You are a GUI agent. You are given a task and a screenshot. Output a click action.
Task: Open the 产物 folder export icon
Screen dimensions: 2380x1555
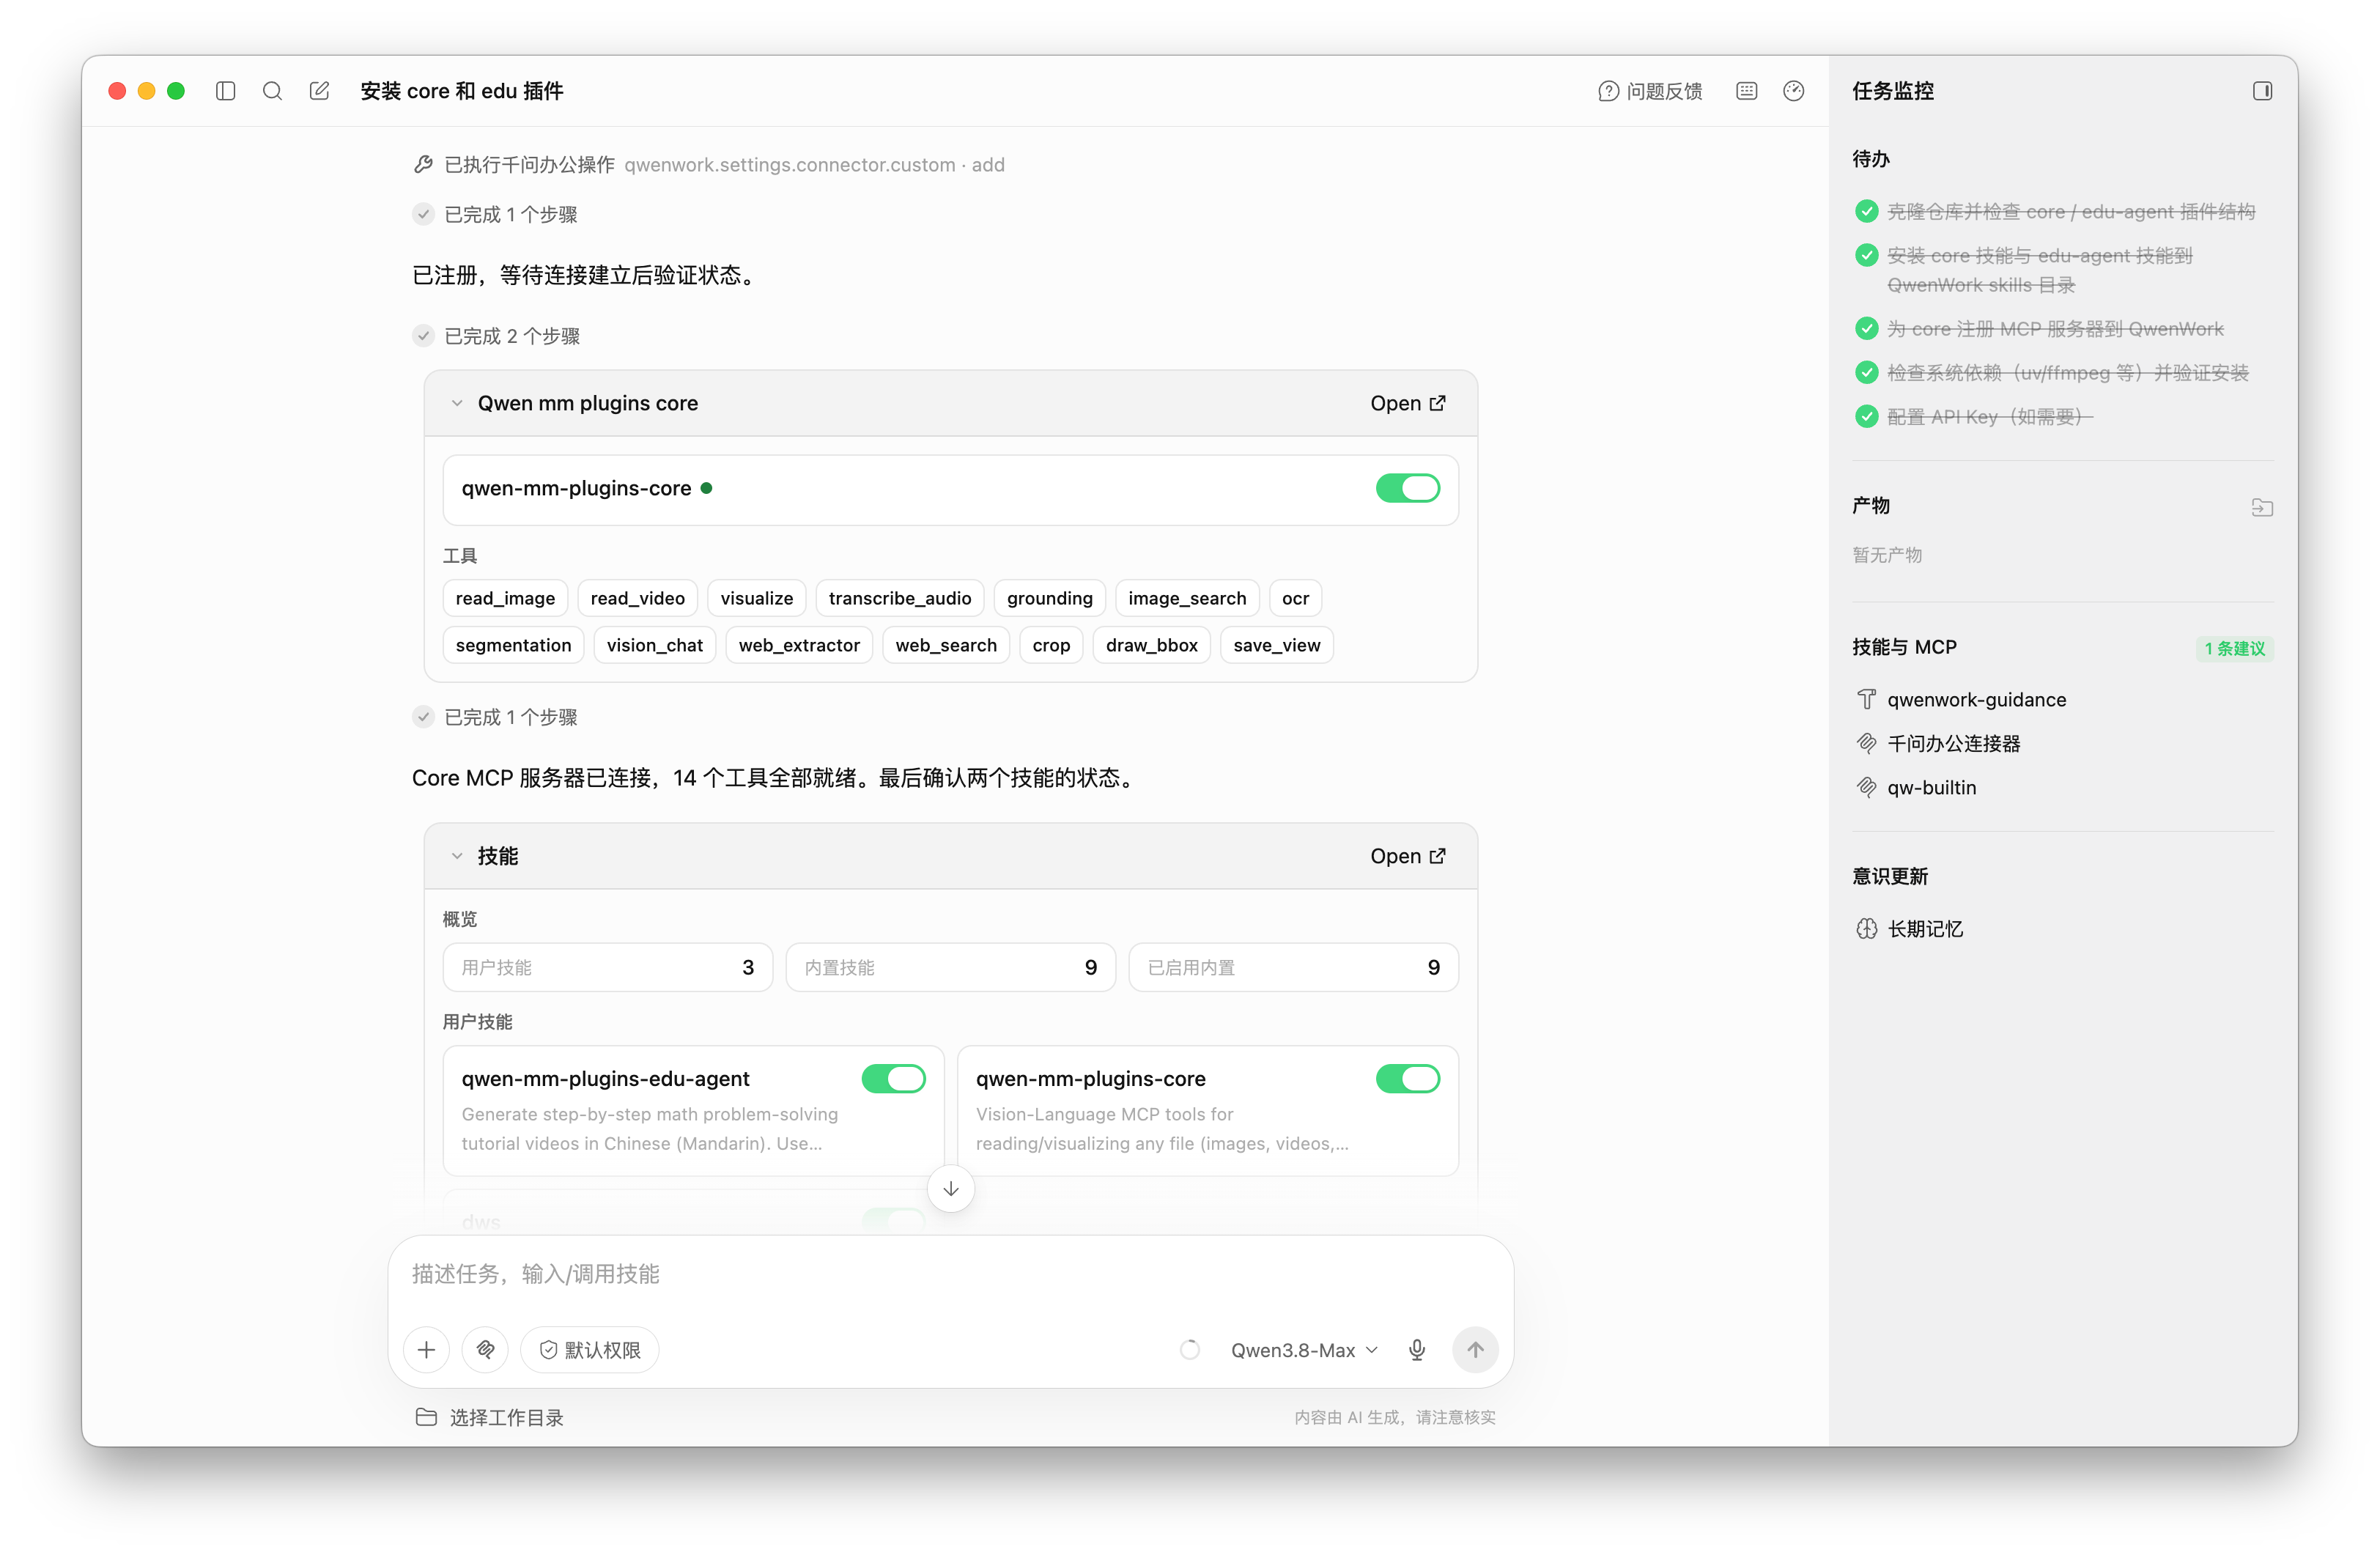(x=2262, y=507)
